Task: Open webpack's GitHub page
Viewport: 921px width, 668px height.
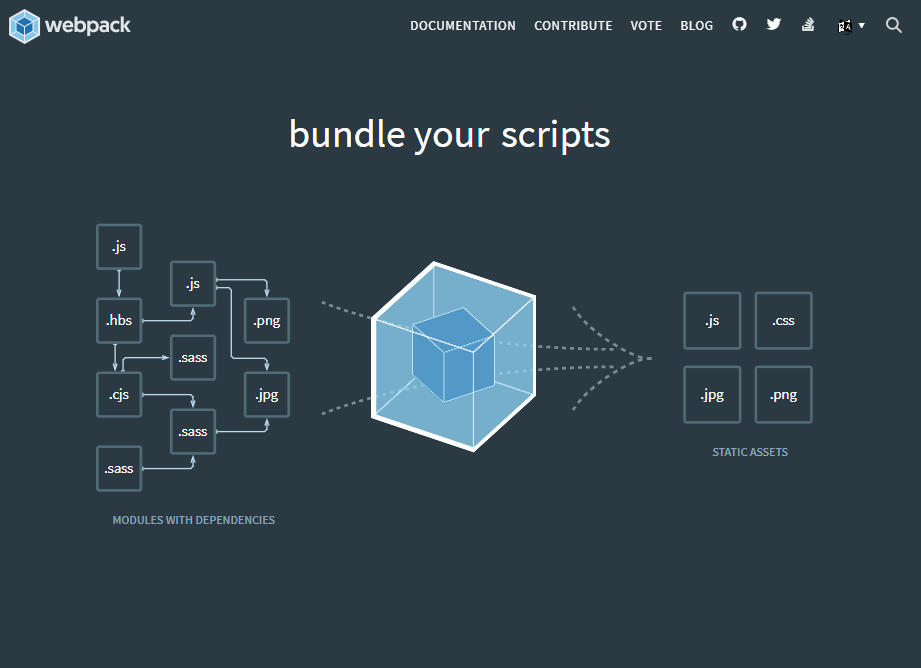Action: 739,24
